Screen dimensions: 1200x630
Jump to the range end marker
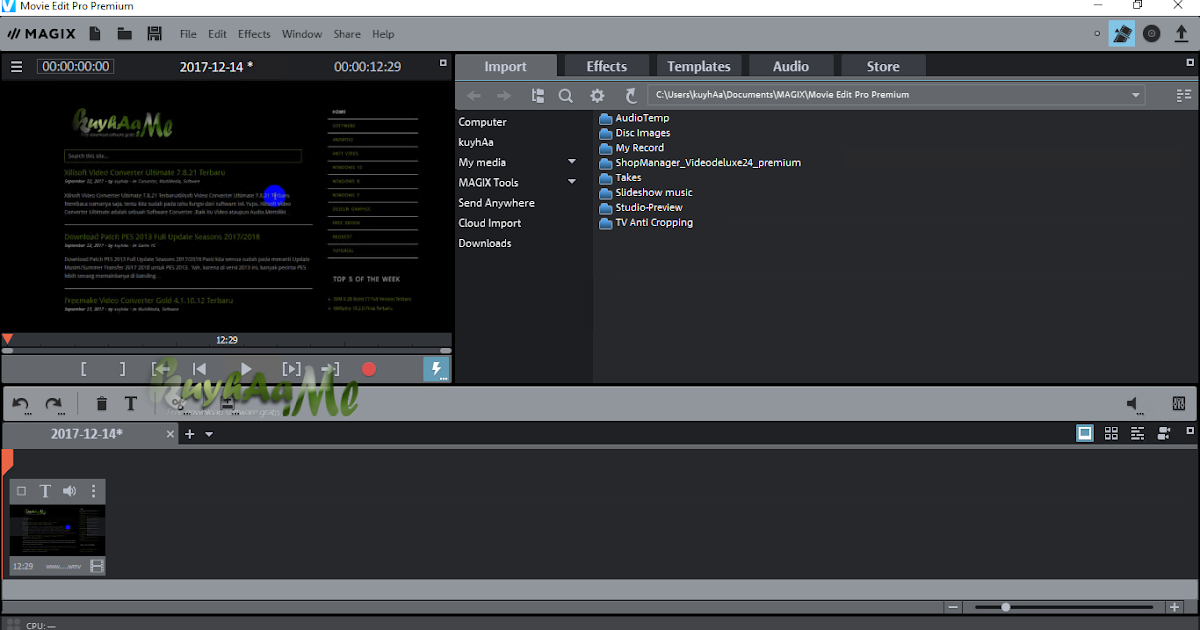point(330,369)
